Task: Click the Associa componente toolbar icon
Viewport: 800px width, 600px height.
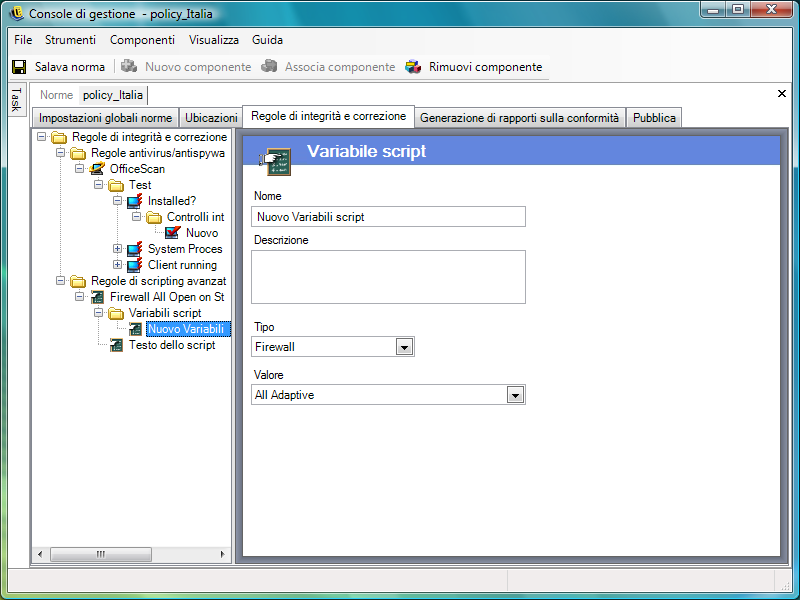Action: pos(269,66)
